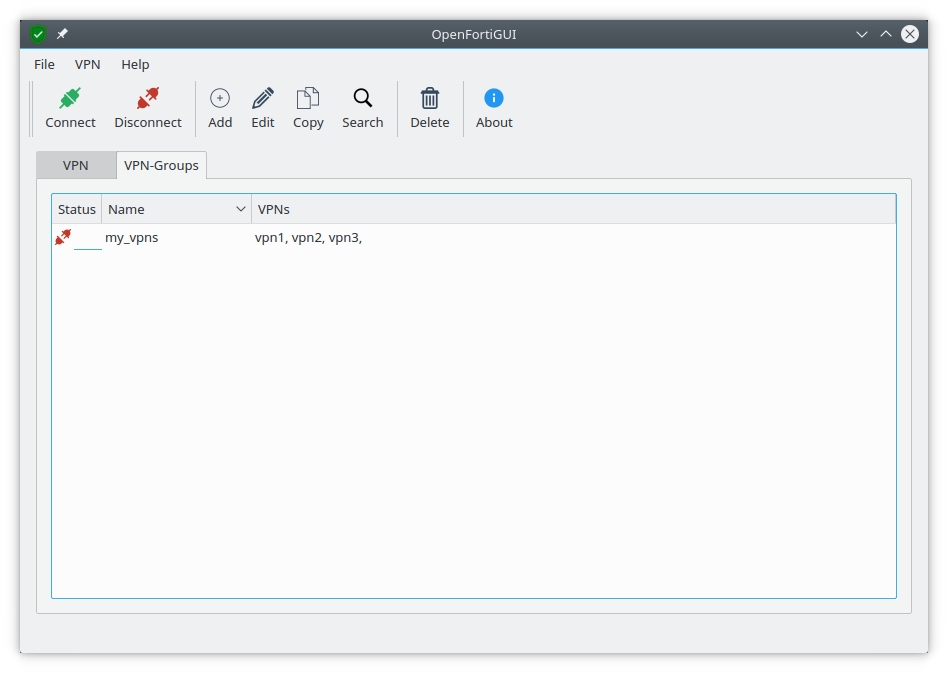The width and height of the screenshot is (948, 673).
Task: Select the my_vpns group row
Action: [473, 237]
